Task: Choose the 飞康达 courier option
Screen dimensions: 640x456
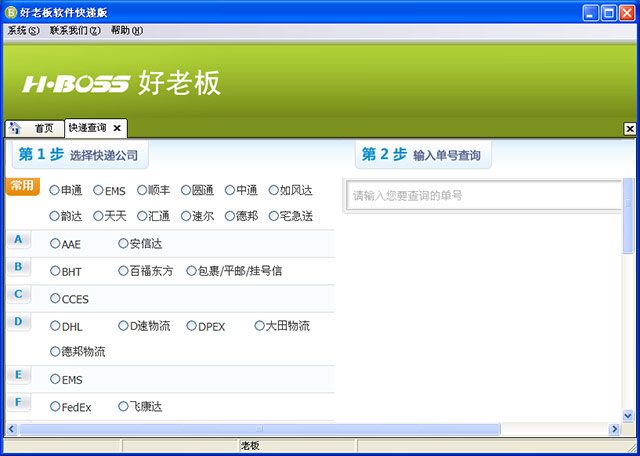Action: click(123, 407)
